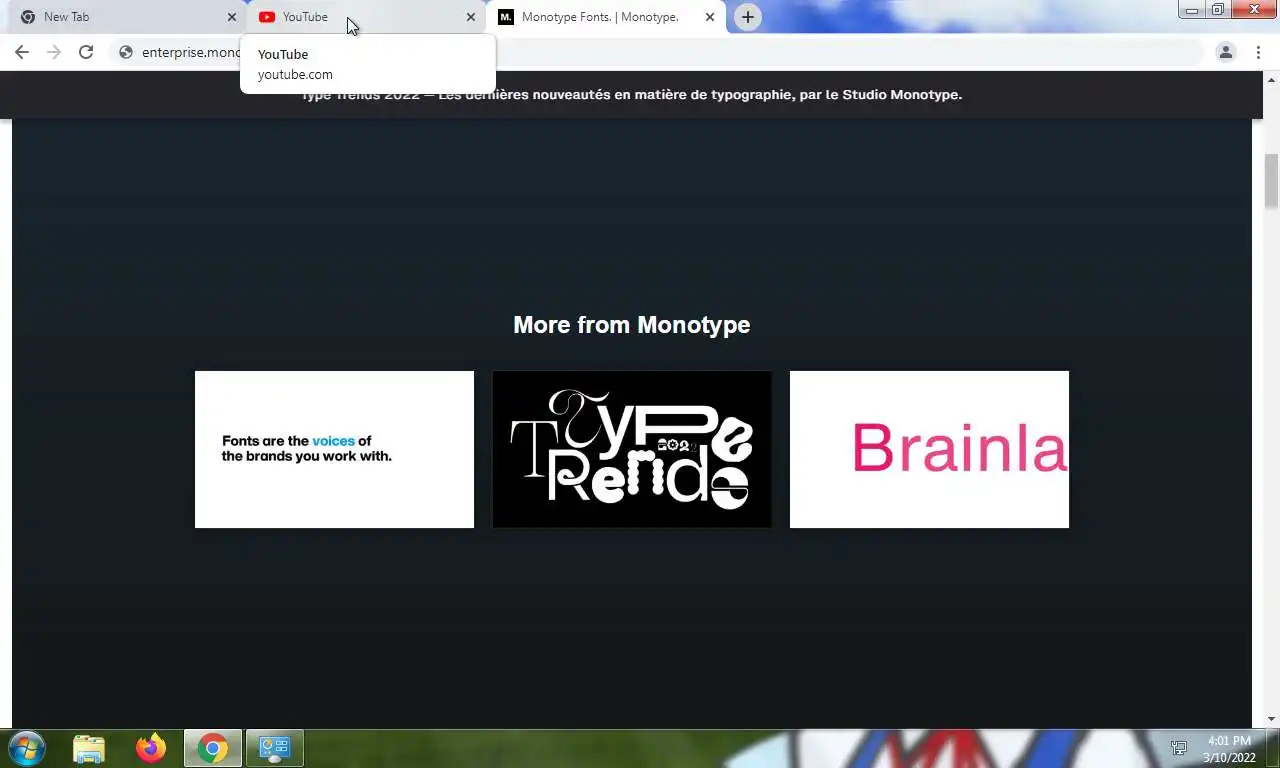Open the taskbar clock showing 4:01 PM
The image size is (1280, 768).
[x=1229, y=749]
